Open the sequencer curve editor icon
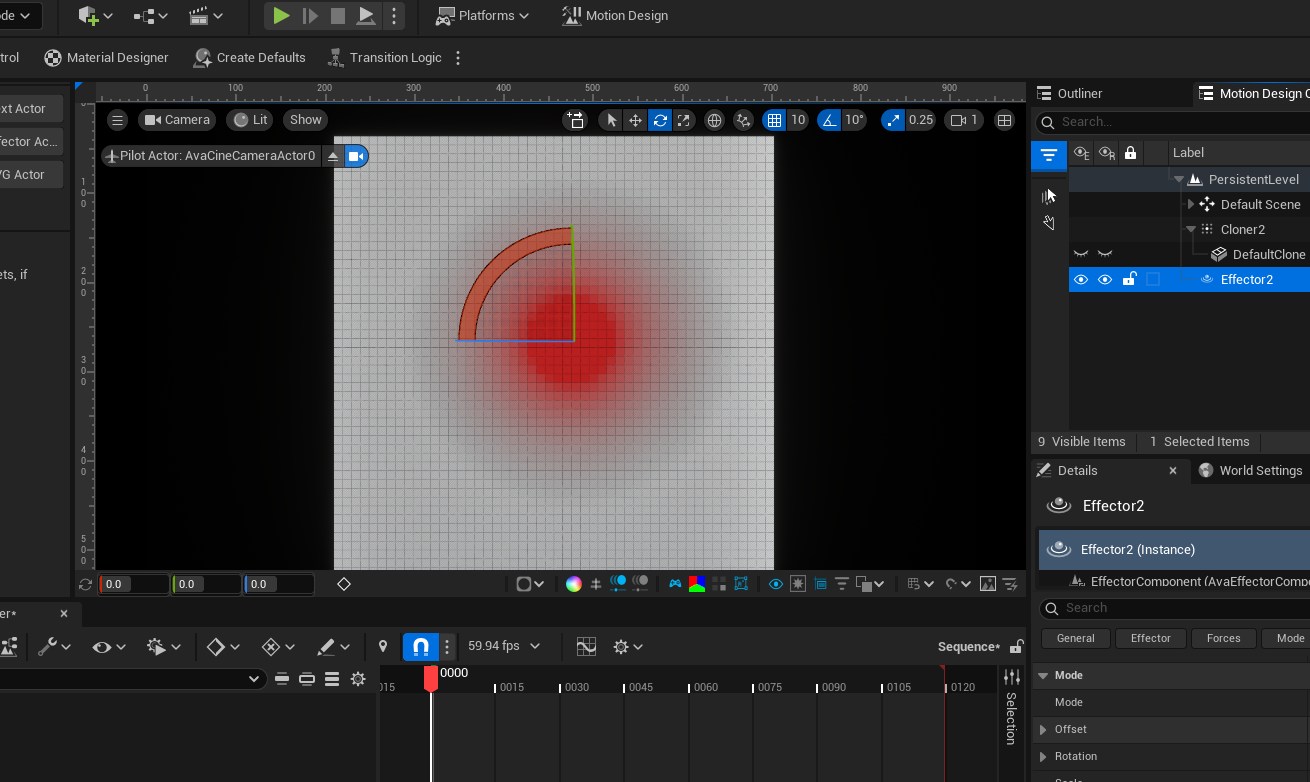Viewport: 1310px width, 782px height. coord(586,647)
